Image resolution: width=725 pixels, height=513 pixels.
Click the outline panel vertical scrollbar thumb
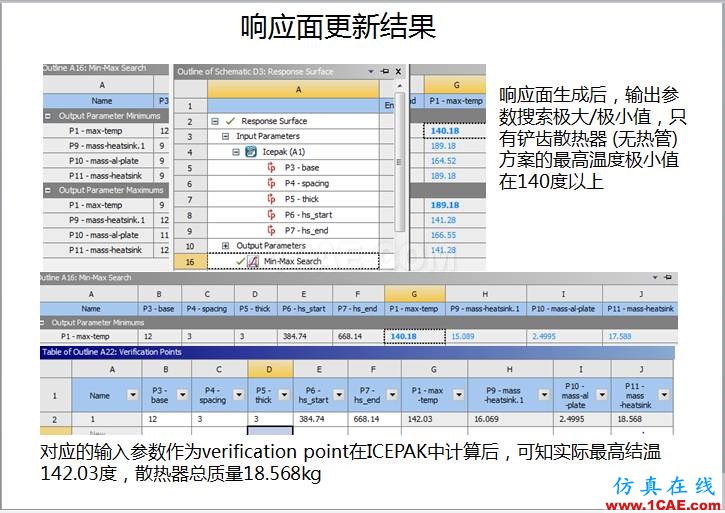click(400, 162)
